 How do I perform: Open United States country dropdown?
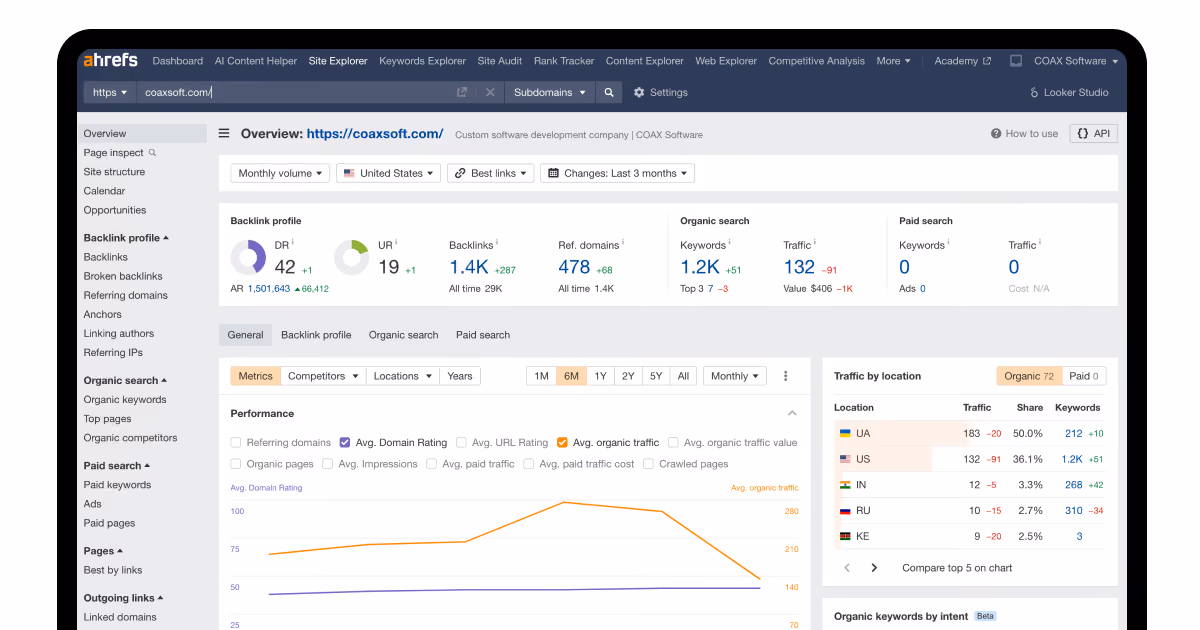point(388,173)
